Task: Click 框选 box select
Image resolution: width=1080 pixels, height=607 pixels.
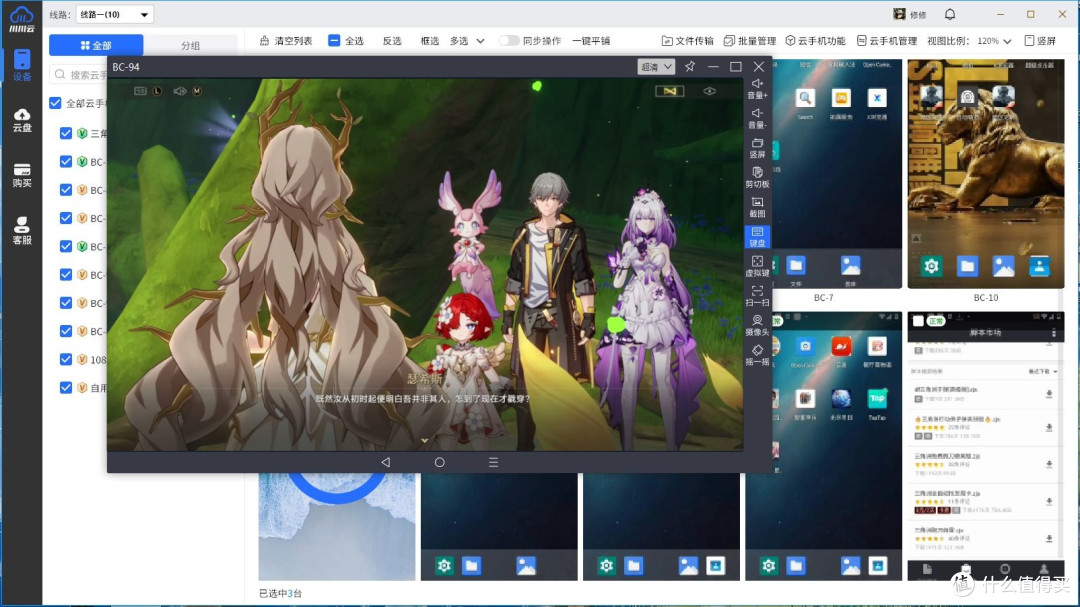Action: [430, 41]
